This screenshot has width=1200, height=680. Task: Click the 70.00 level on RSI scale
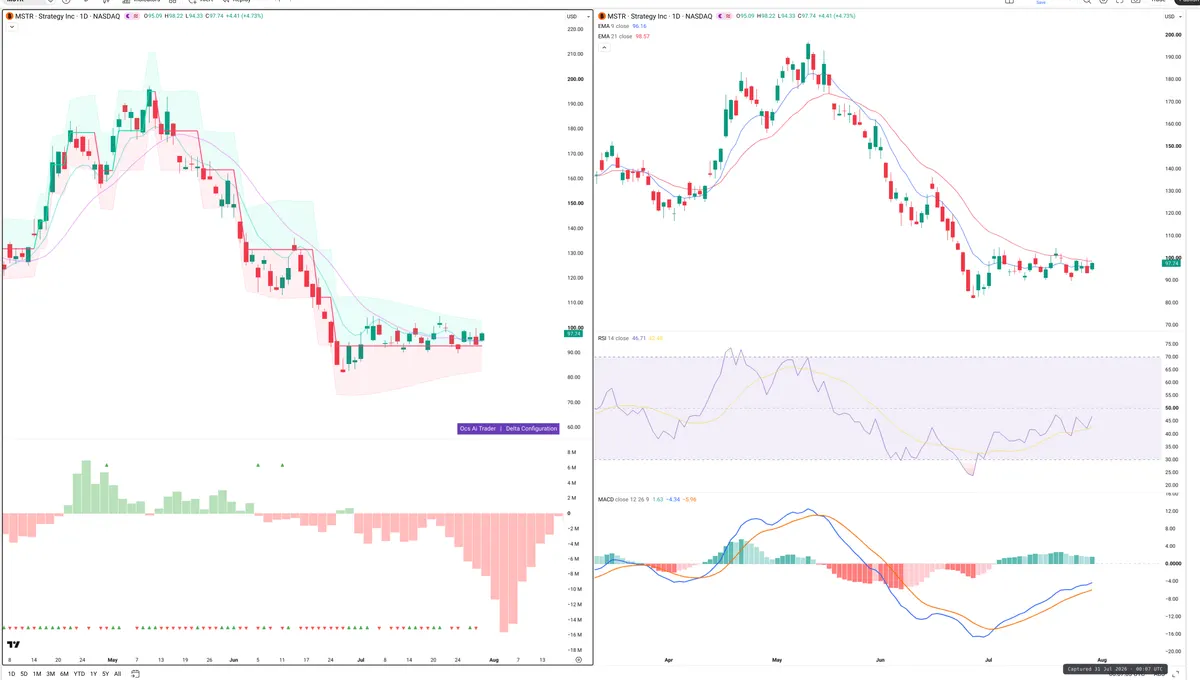(x=1172, y=357)
